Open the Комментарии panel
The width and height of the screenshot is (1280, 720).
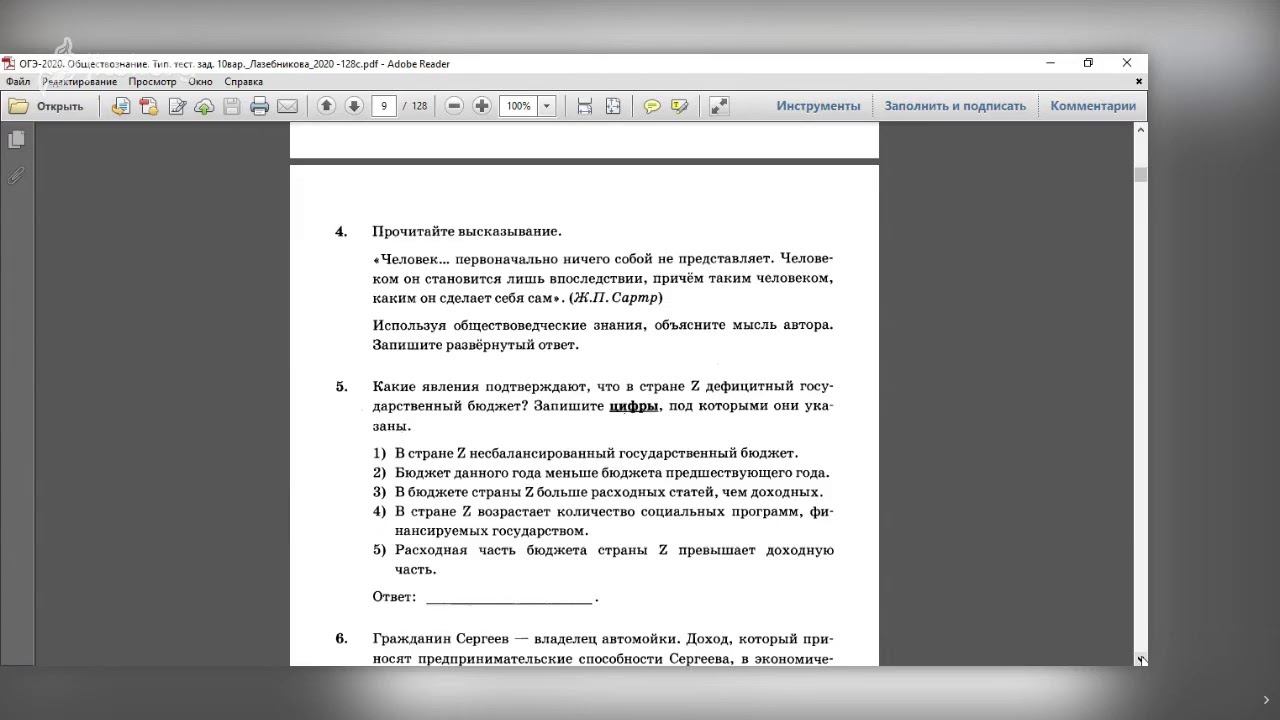click(x=1093, y=106)
